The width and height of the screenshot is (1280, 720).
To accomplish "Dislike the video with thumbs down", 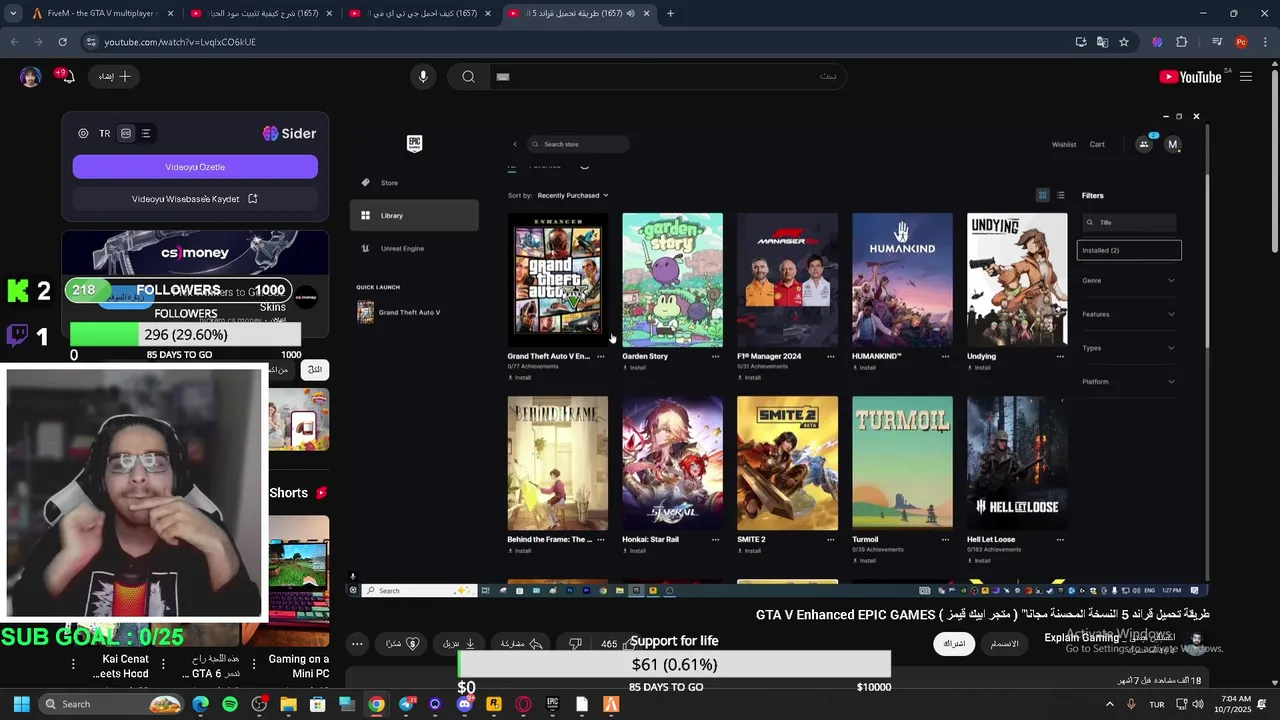I will pyautogui.click(x=575, y=644).
